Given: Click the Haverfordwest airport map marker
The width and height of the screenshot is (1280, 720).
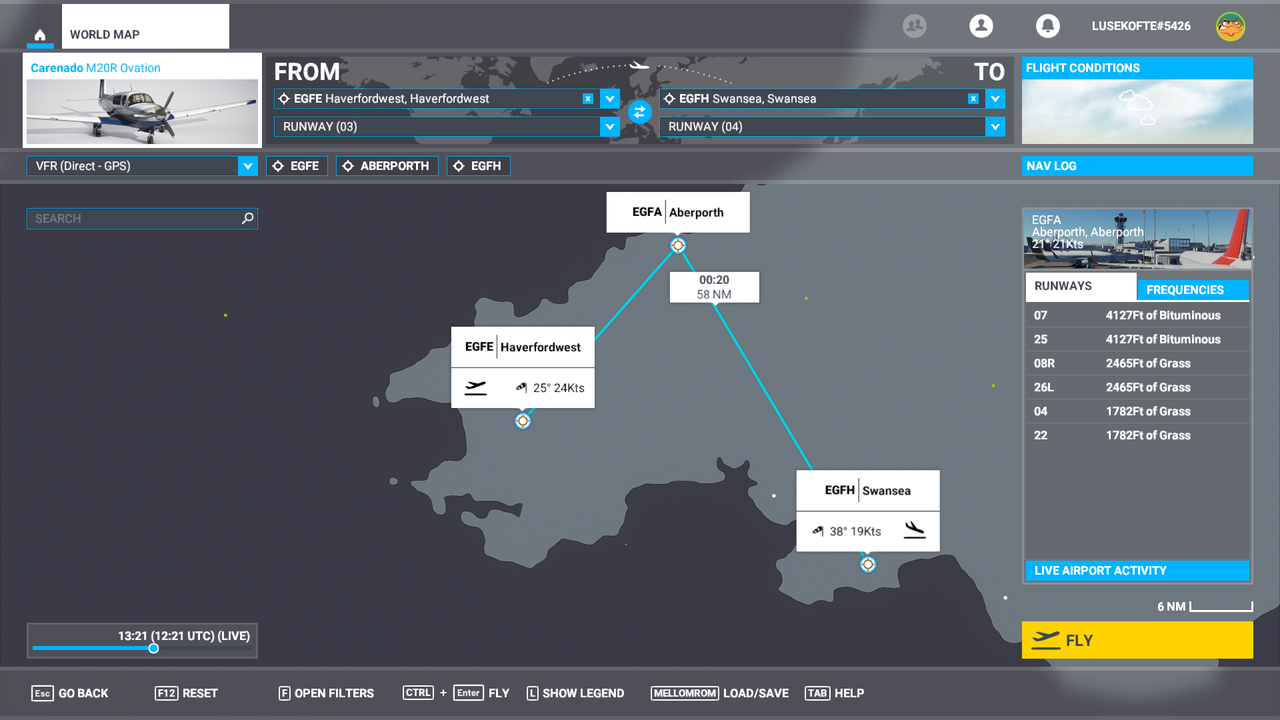Looking at the screenshot, I should coord(522,421).
